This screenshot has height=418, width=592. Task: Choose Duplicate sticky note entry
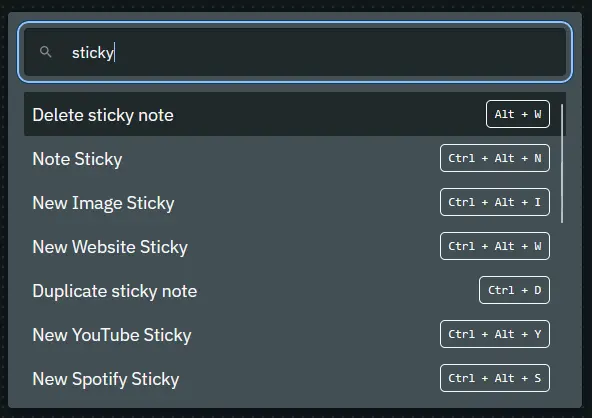[295, 290]
